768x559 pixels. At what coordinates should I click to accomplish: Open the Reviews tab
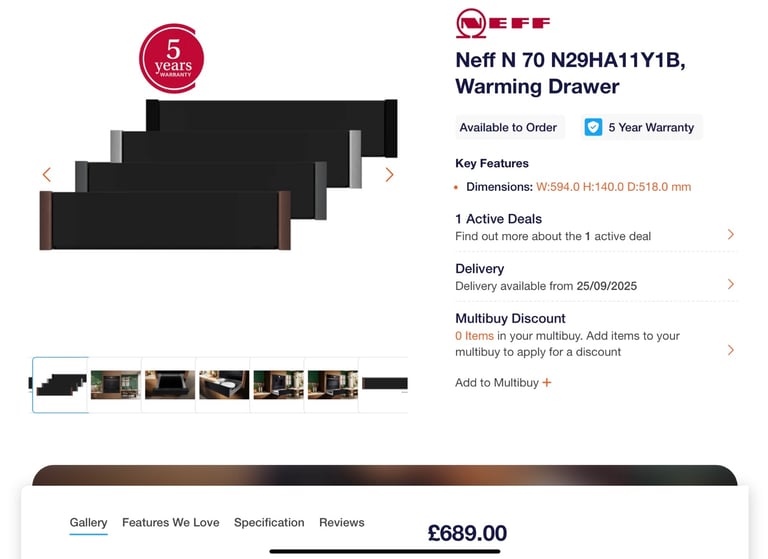(341, 522)
